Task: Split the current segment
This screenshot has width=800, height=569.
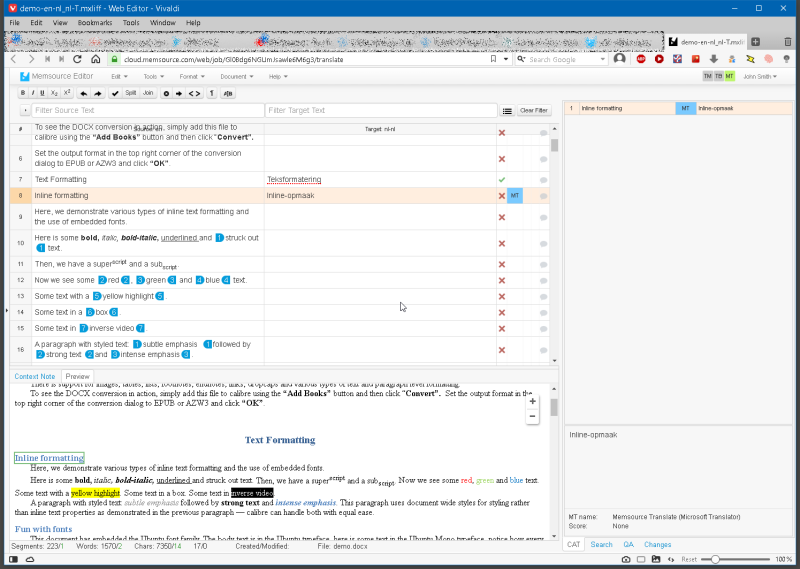Action: [131, 93]
